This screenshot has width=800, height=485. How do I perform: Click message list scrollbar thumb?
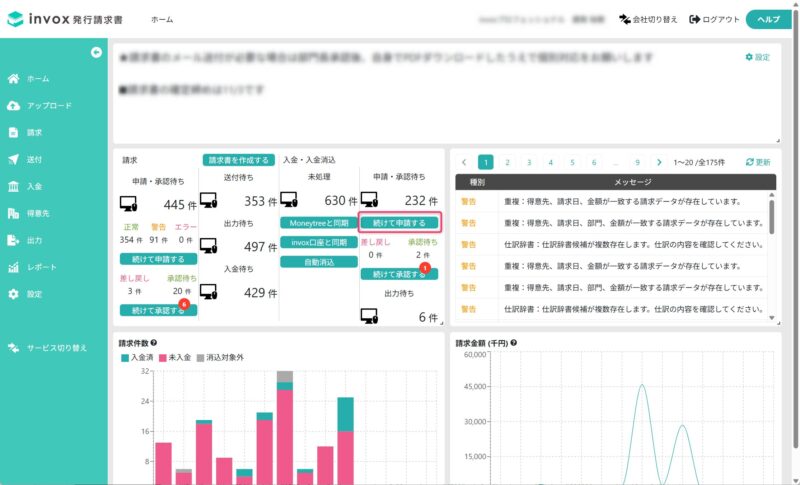(x=771, y=217)
